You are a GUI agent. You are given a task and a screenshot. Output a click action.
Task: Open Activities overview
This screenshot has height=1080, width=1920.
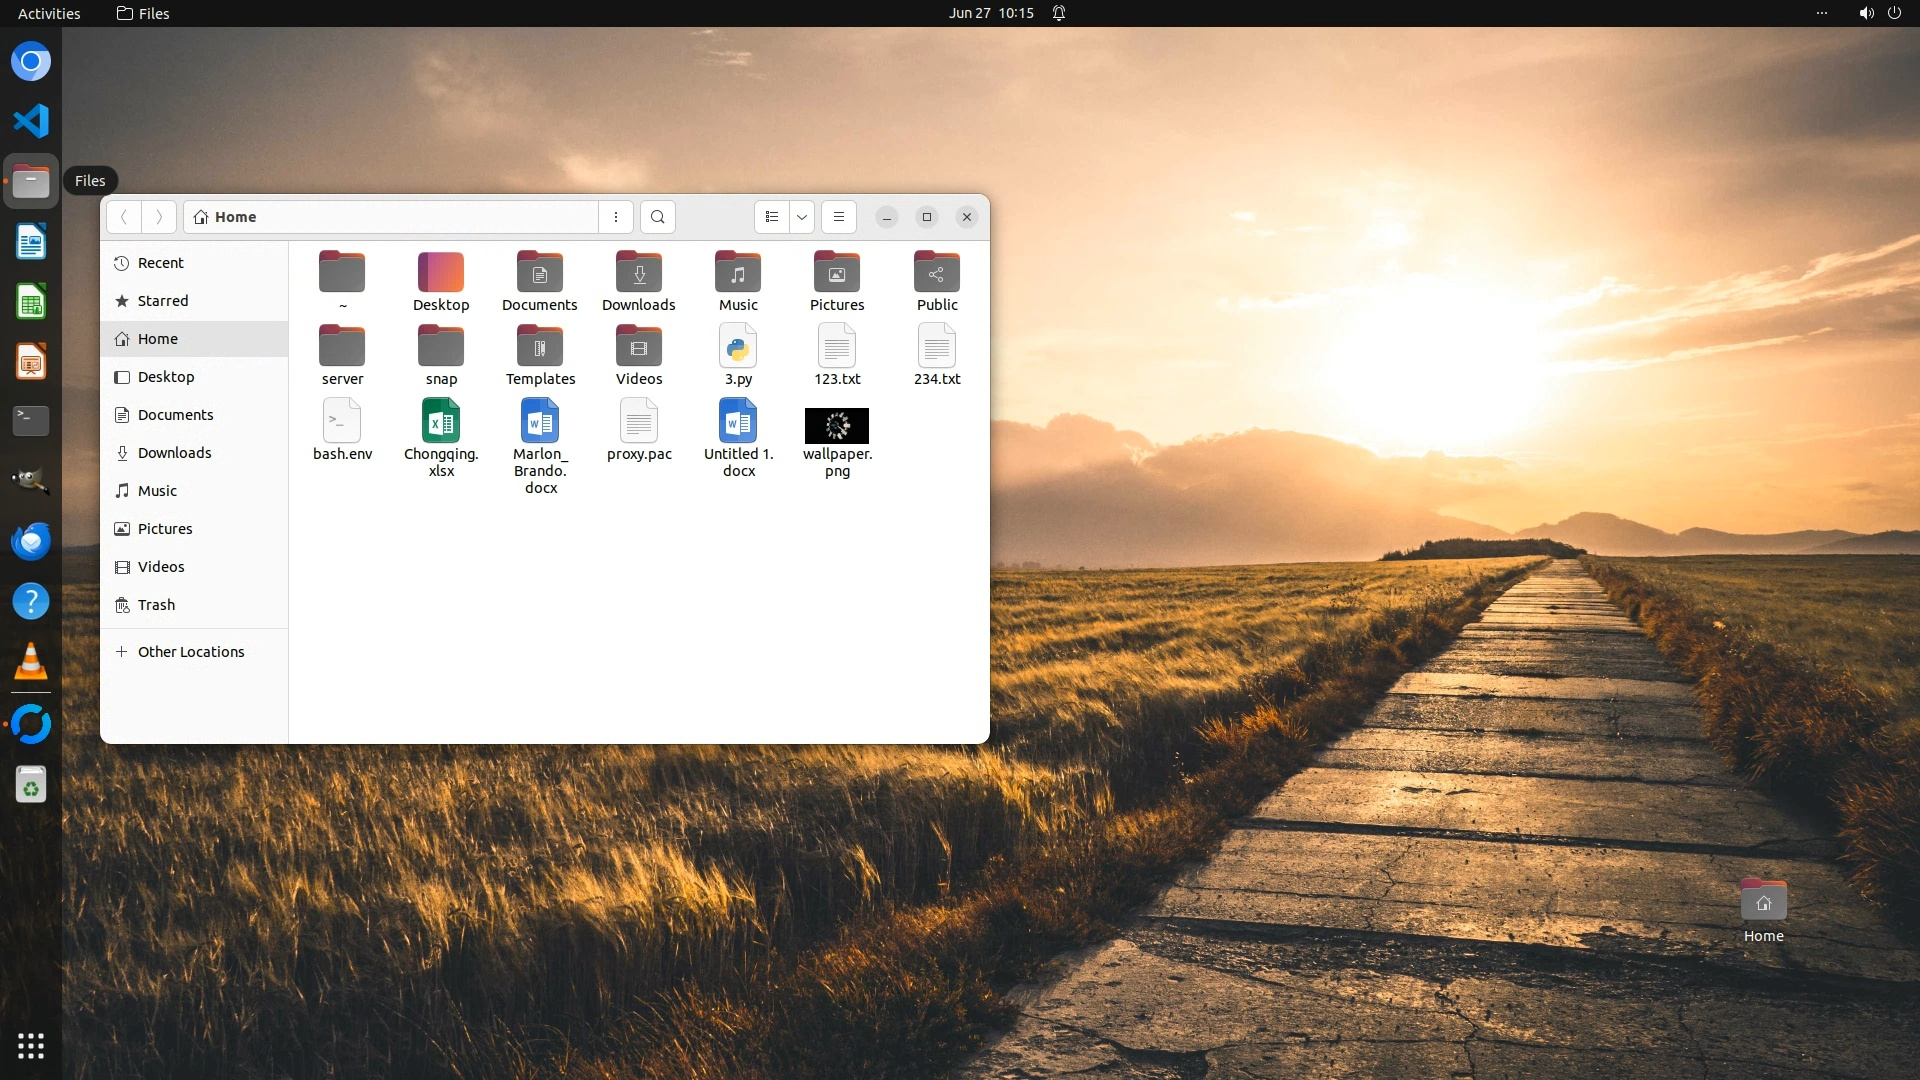pos(49,13)
